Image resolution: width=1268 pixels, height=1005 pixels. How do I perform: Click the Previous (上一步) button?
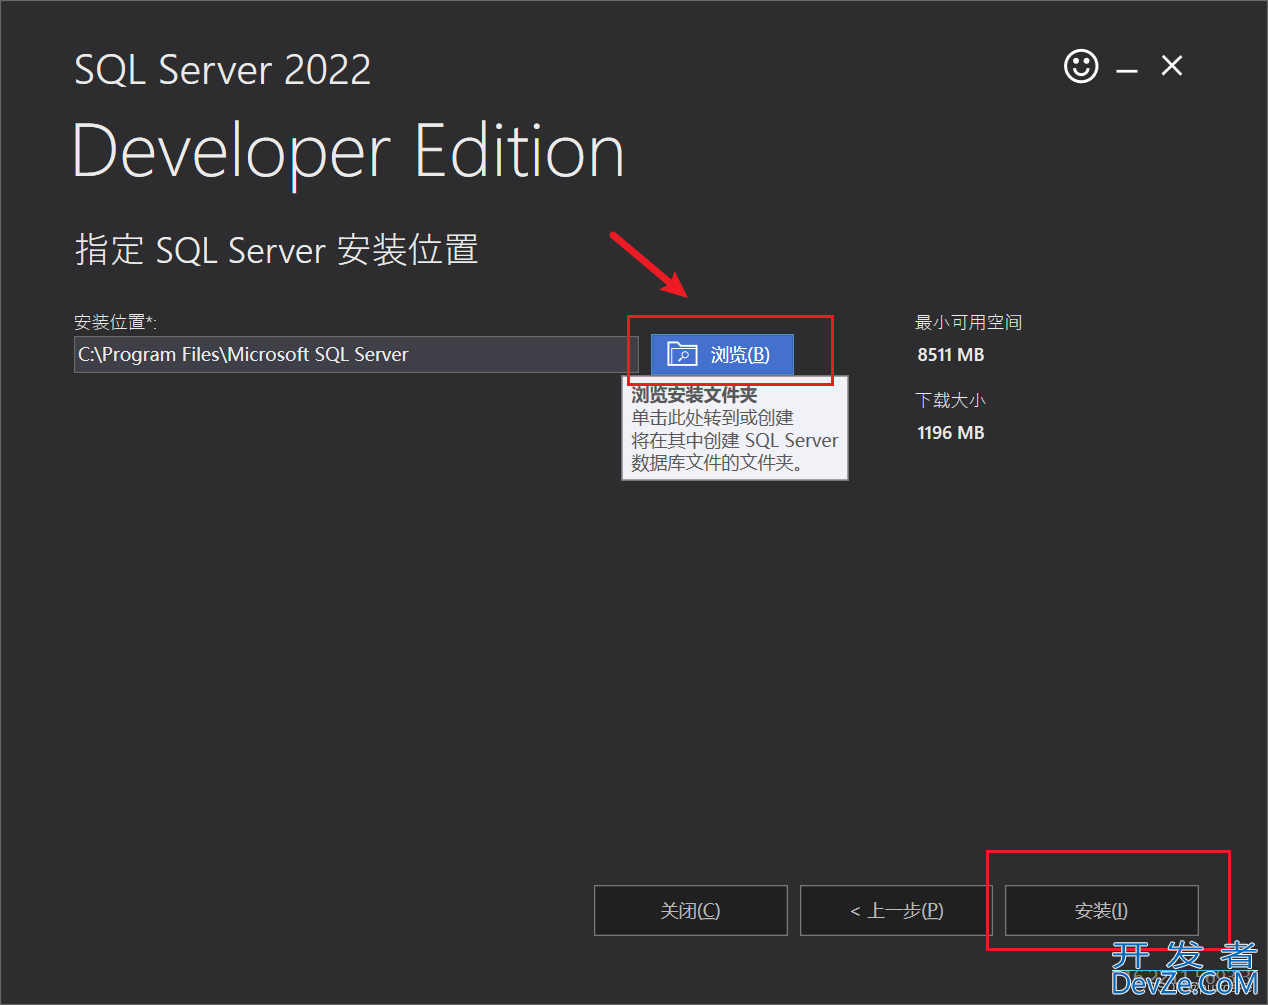(896, 910)
